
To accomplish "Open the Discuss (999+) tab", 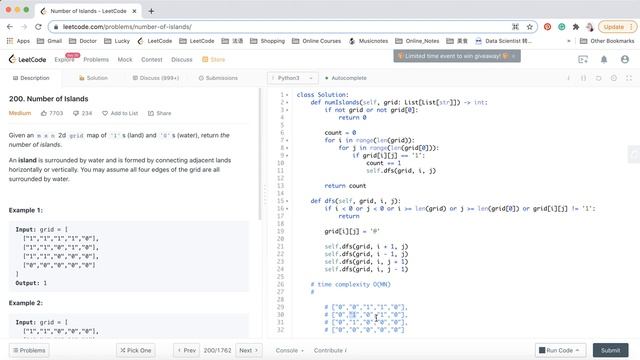I will (156, 78).
